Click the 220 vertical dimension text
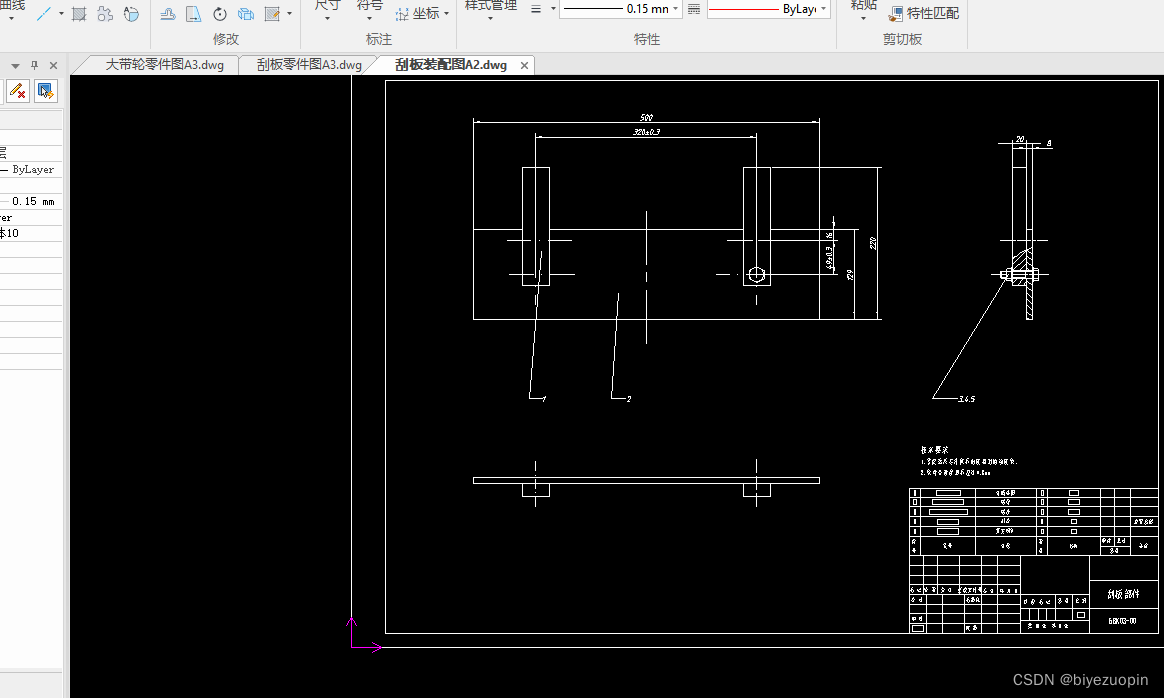Image resolution: width=1164 pixels, height=698 pixels. (873, 243)
